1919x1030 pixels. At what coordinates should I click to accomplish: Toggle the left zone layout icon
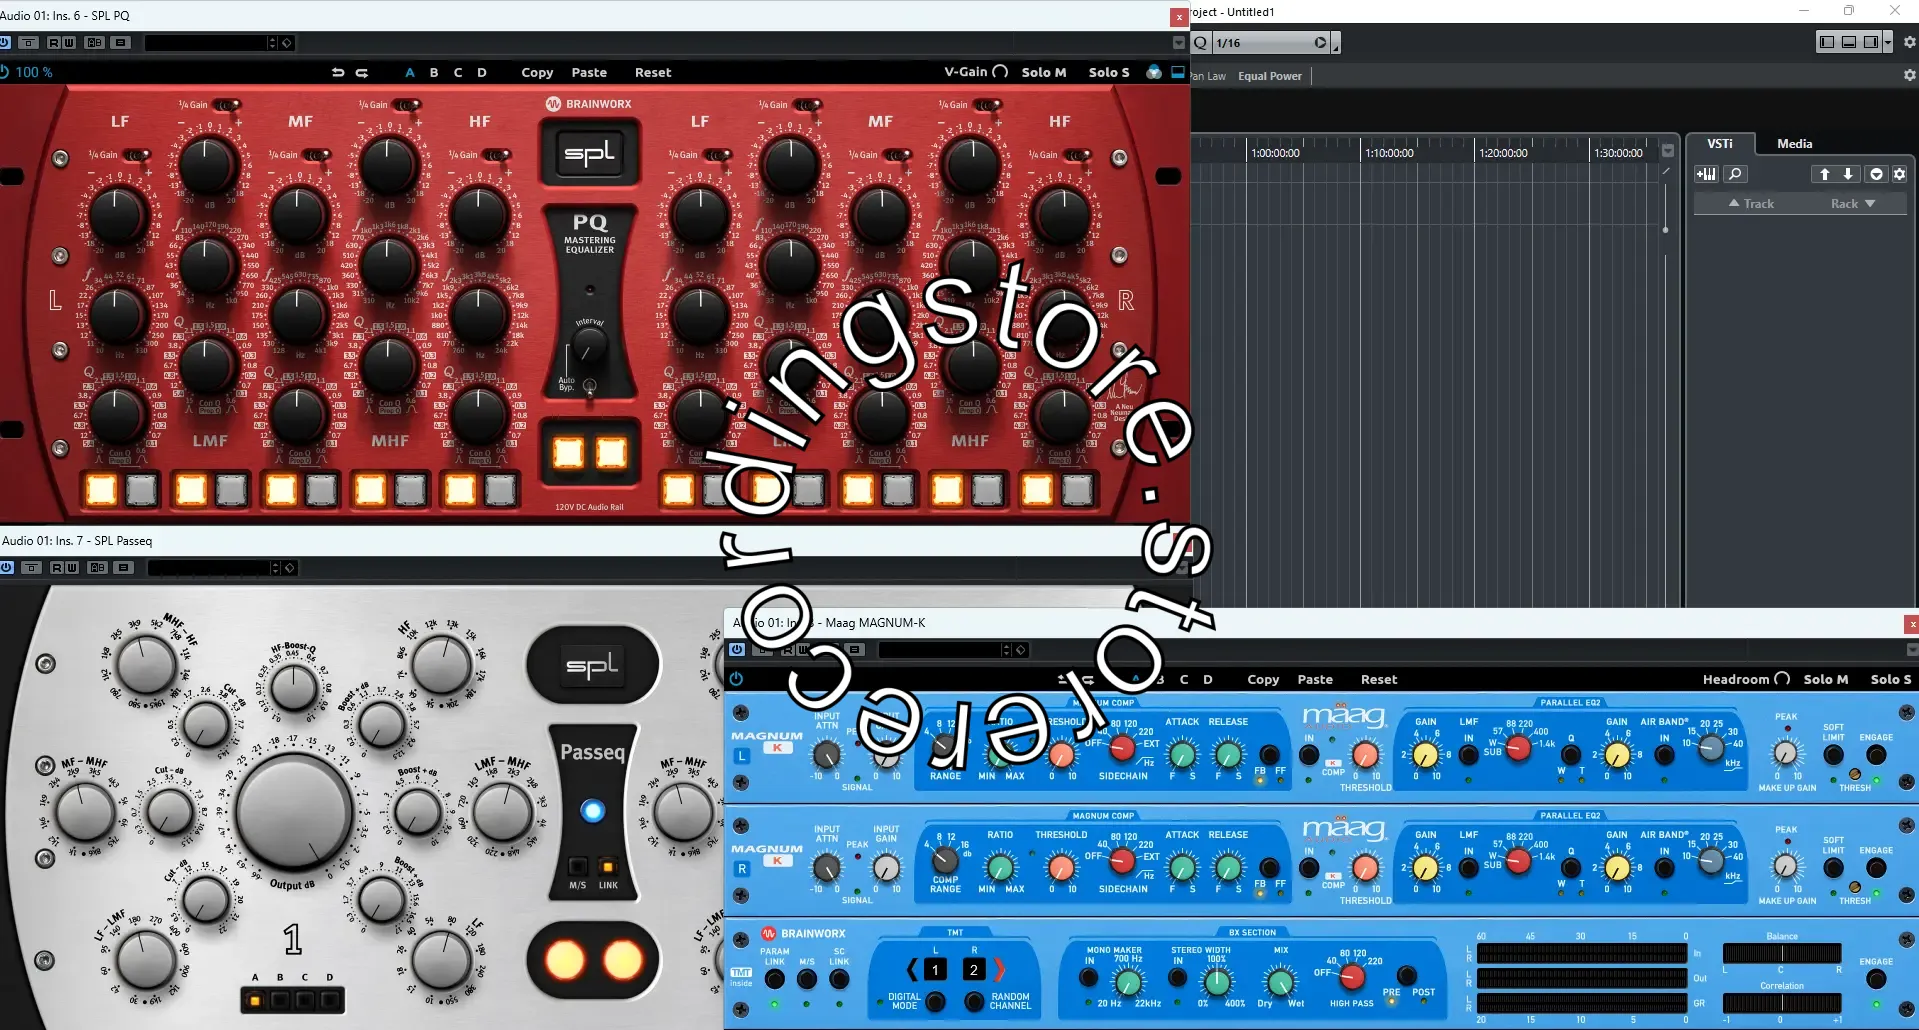tap(1827, 42)
